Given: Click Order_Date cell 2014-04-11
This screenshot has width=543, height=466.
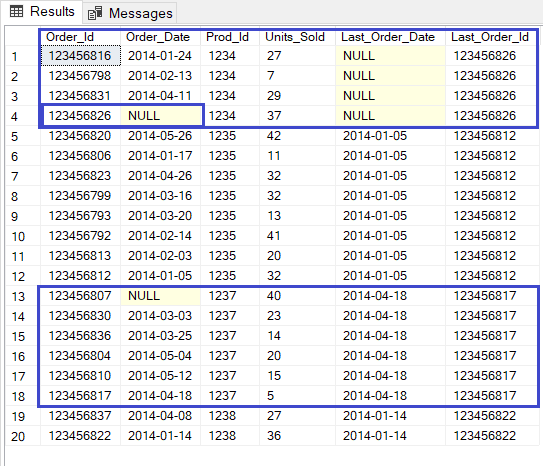Looking at the screenshot, I should click(160, 96).
